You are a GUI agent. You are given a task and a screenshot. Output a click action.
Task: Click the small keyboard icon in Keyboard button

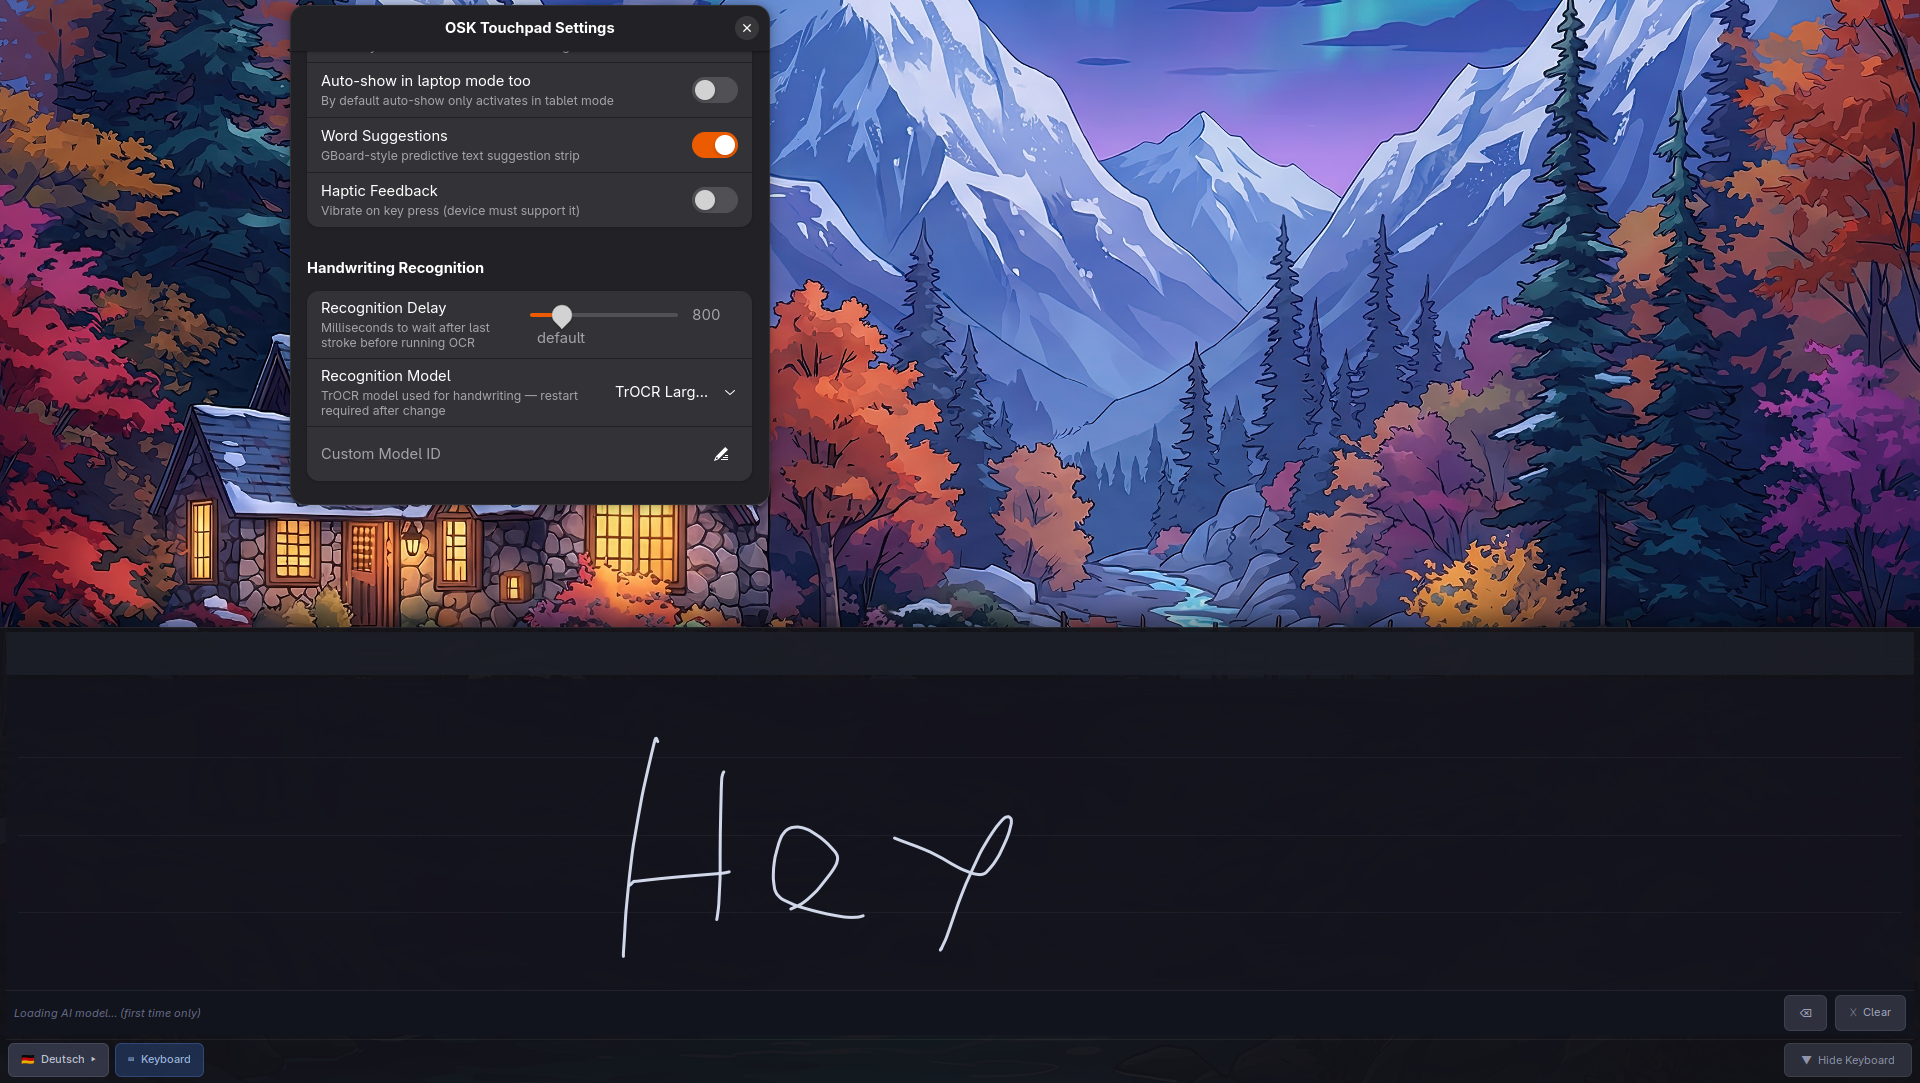(x=131, y=1060)
